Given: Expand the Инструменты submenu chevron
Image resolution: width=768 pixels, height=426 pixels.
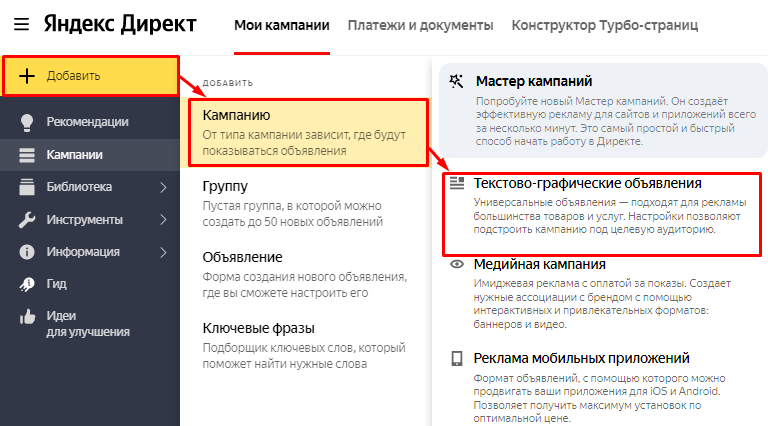Looking at the screenshot, I should tap(164, 219).
